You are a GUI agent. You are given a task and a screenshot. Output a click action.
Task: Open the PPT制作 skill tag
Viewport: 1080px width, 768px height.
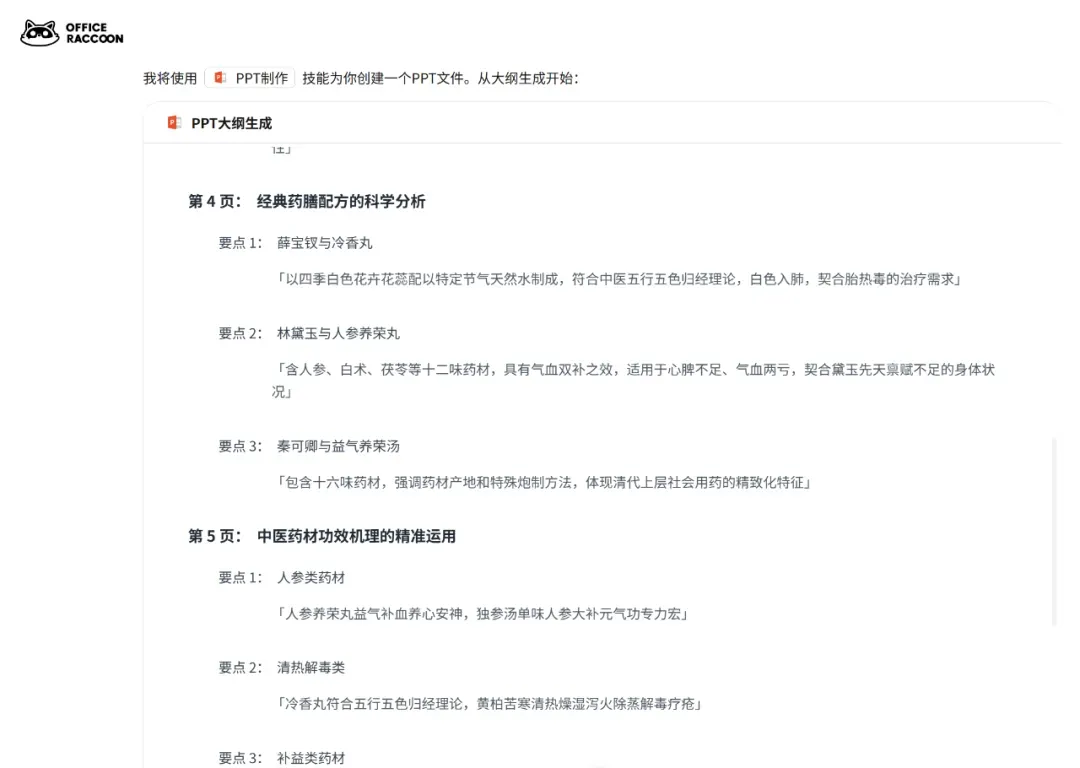click(250, 78)
